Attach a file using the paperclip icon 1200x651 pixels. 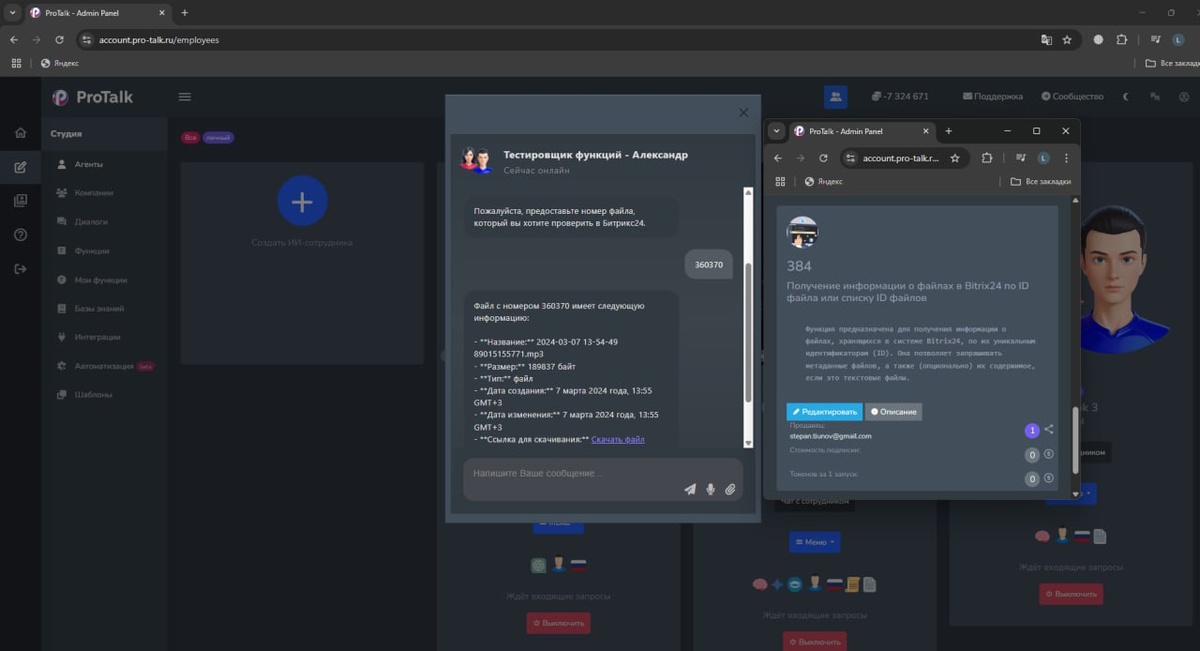(x=730, y=489)
